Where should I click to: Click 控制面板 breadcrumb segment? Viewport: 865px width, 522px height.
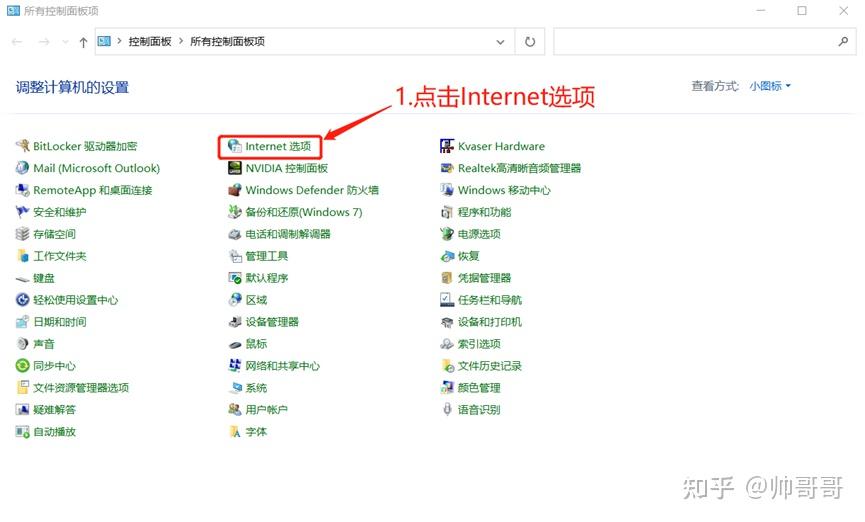[x=150, y=41]
